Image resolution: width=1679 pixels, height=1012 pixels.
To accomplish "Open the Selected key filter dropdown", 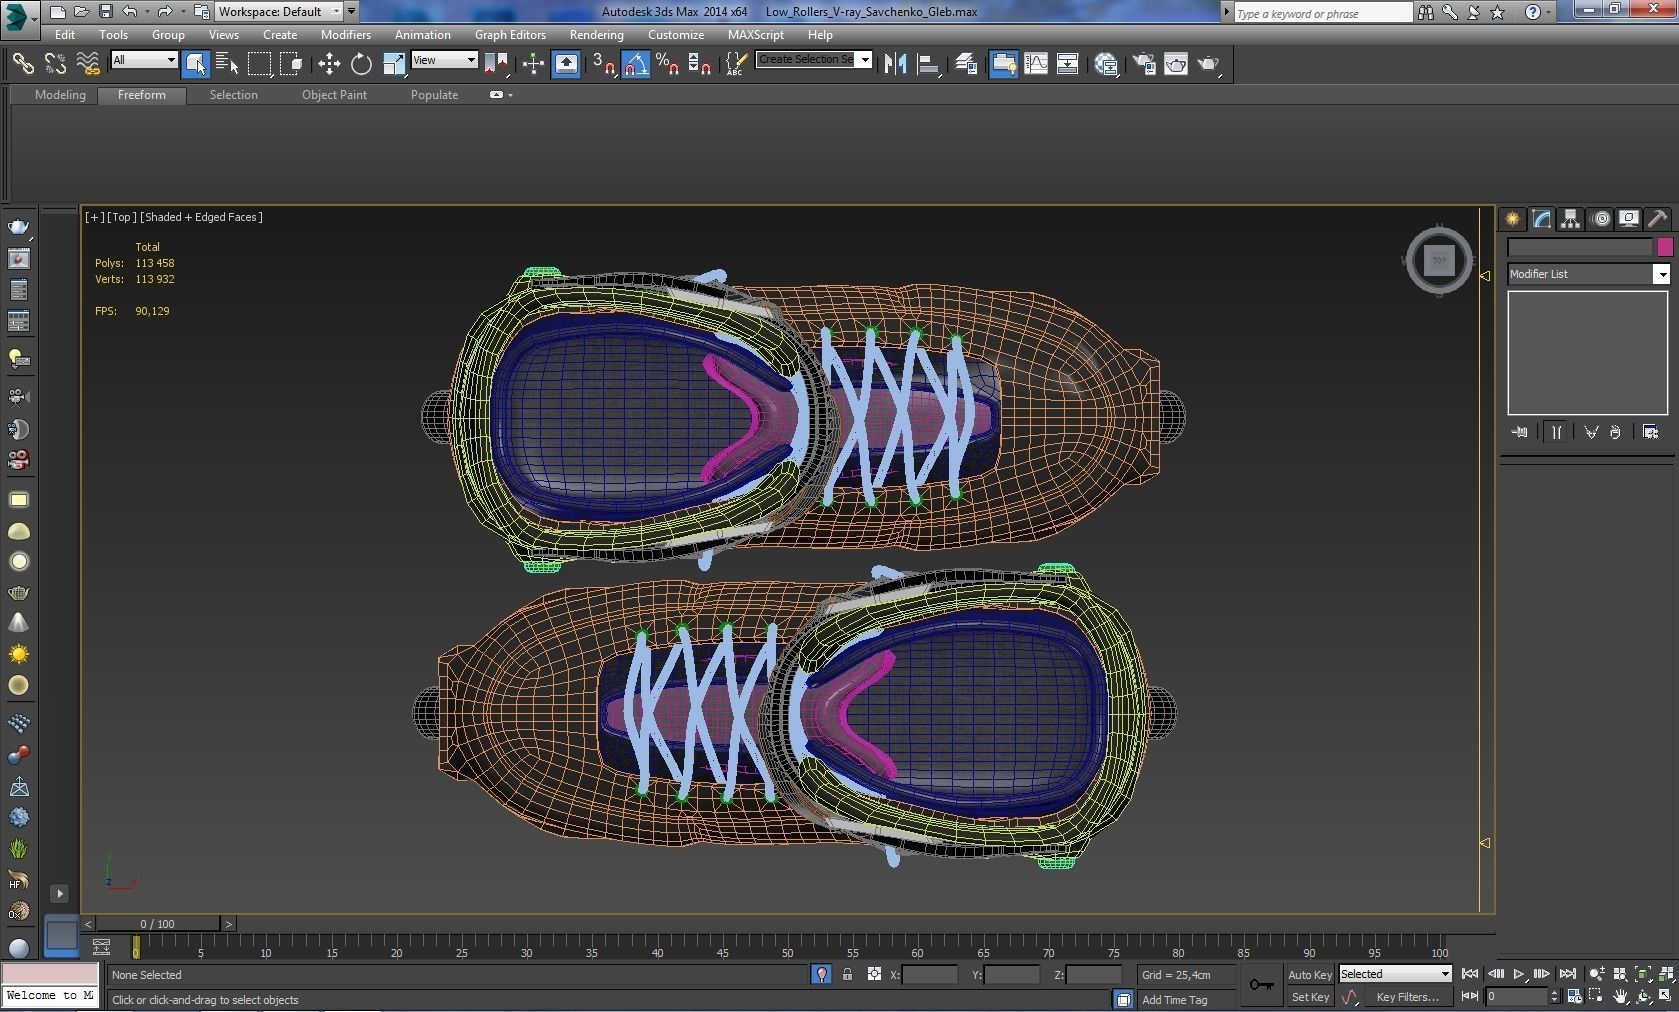I will click(1395, 974).
